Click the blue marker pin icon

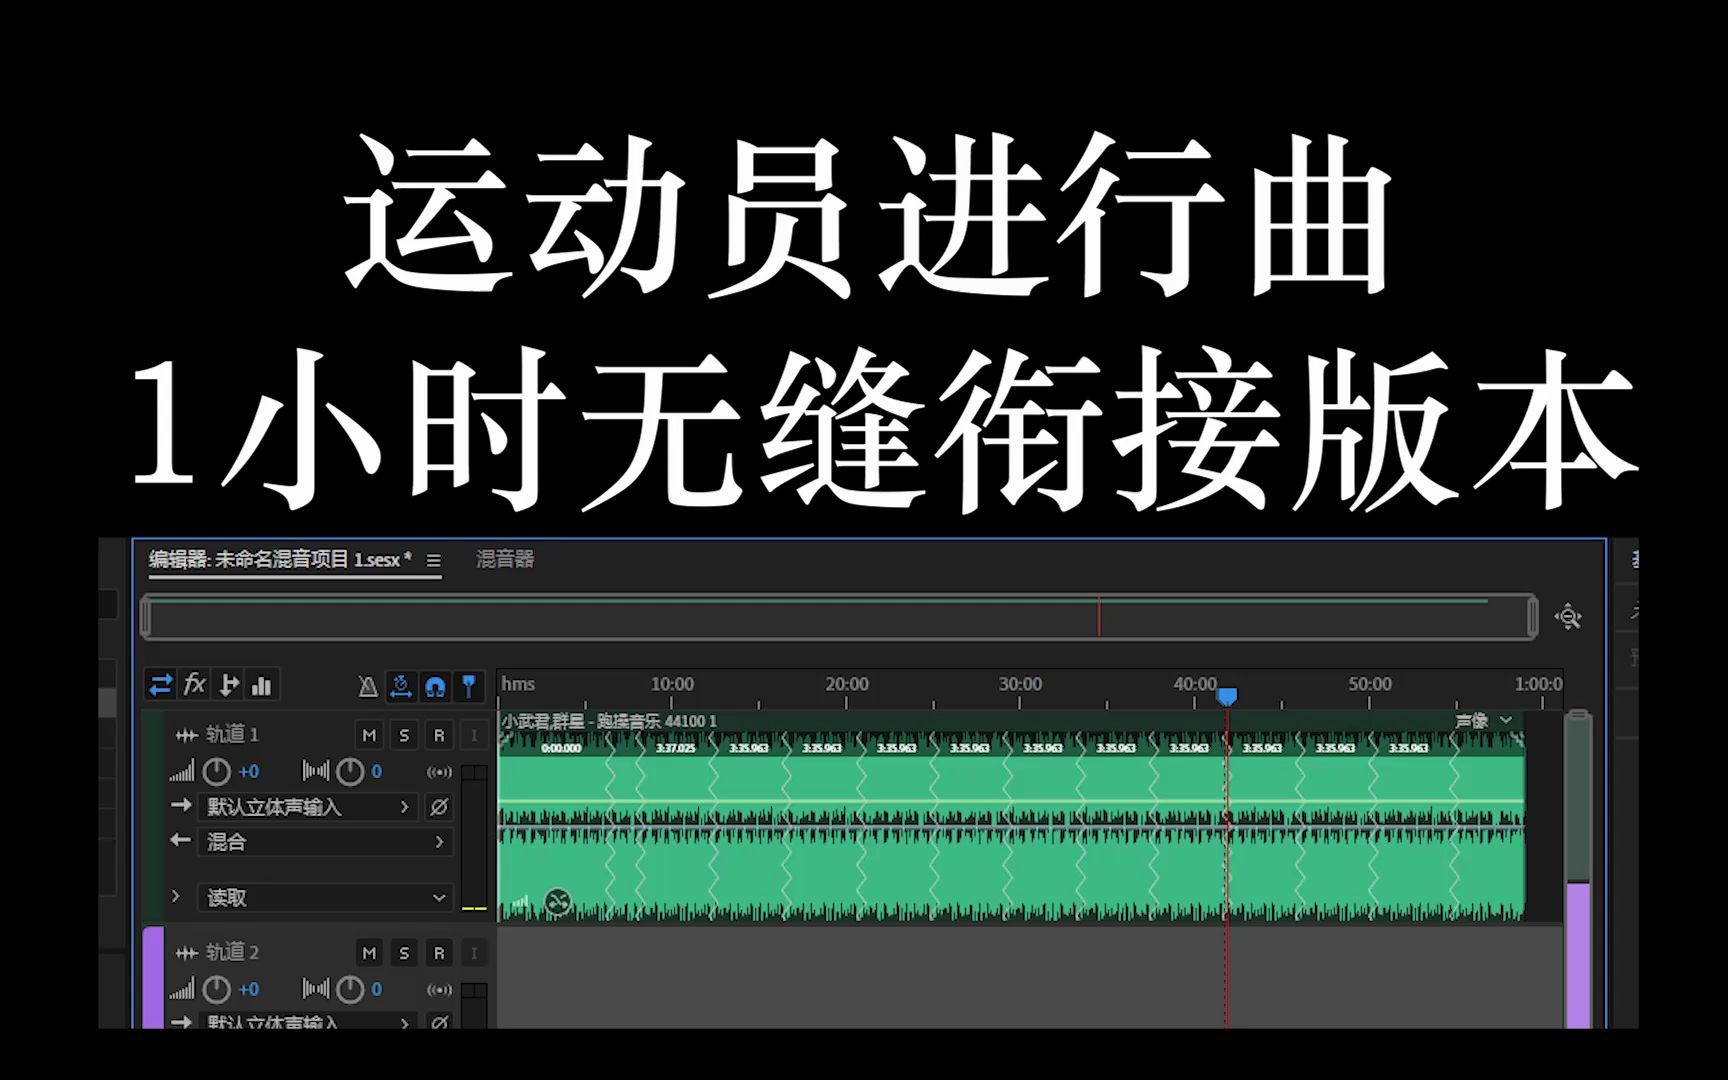pos(468,686)
